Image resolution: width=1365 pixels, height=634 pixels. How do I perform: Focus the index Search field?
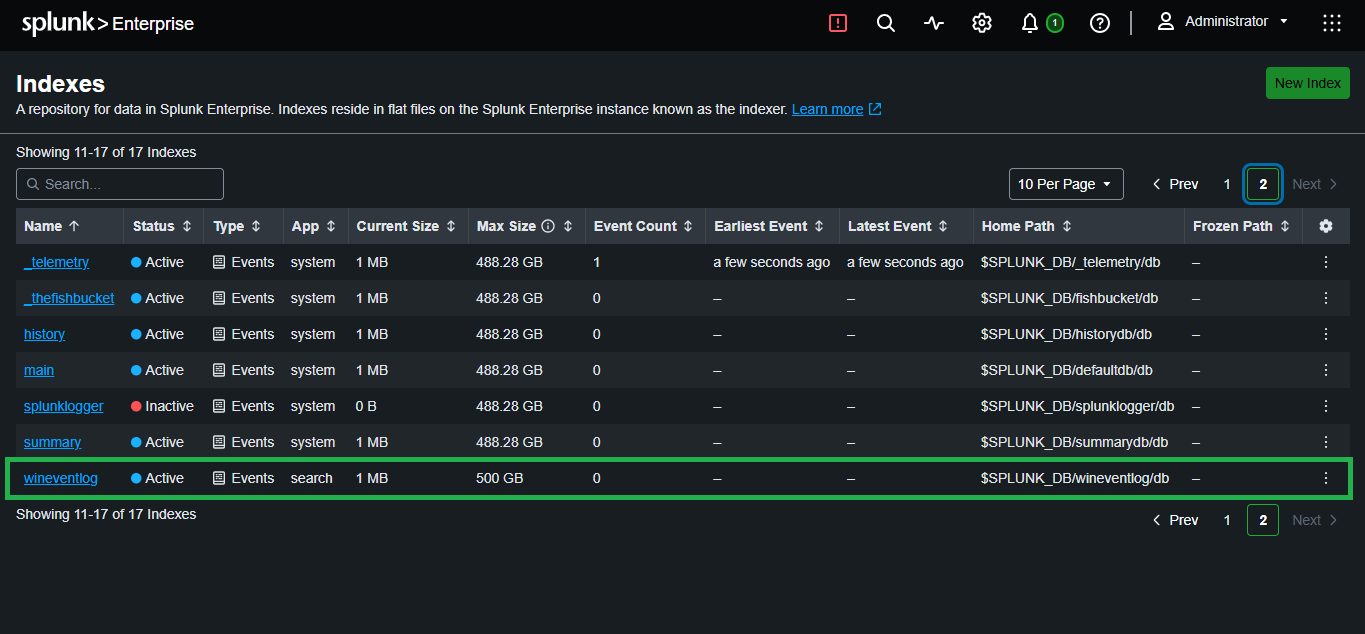point(120,184)
